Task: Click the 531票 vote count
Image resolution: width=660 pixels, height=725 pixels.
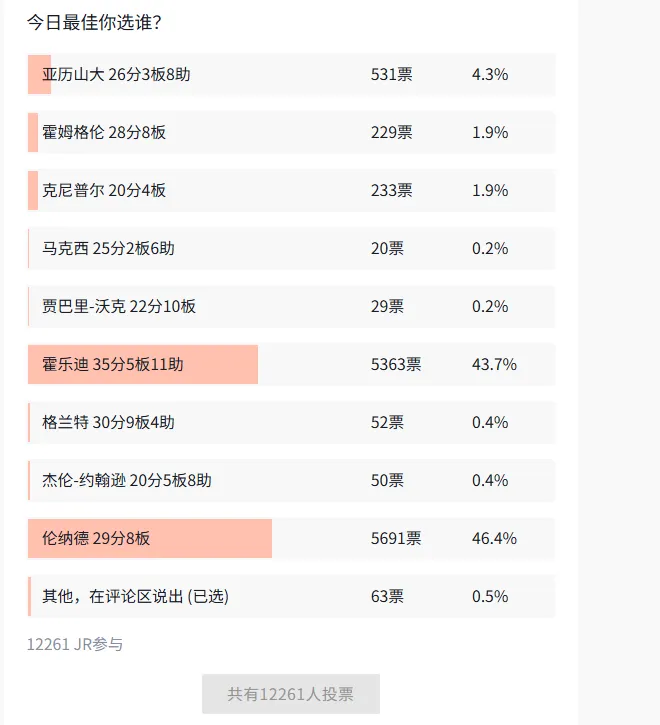Action: tap(391, 75)
